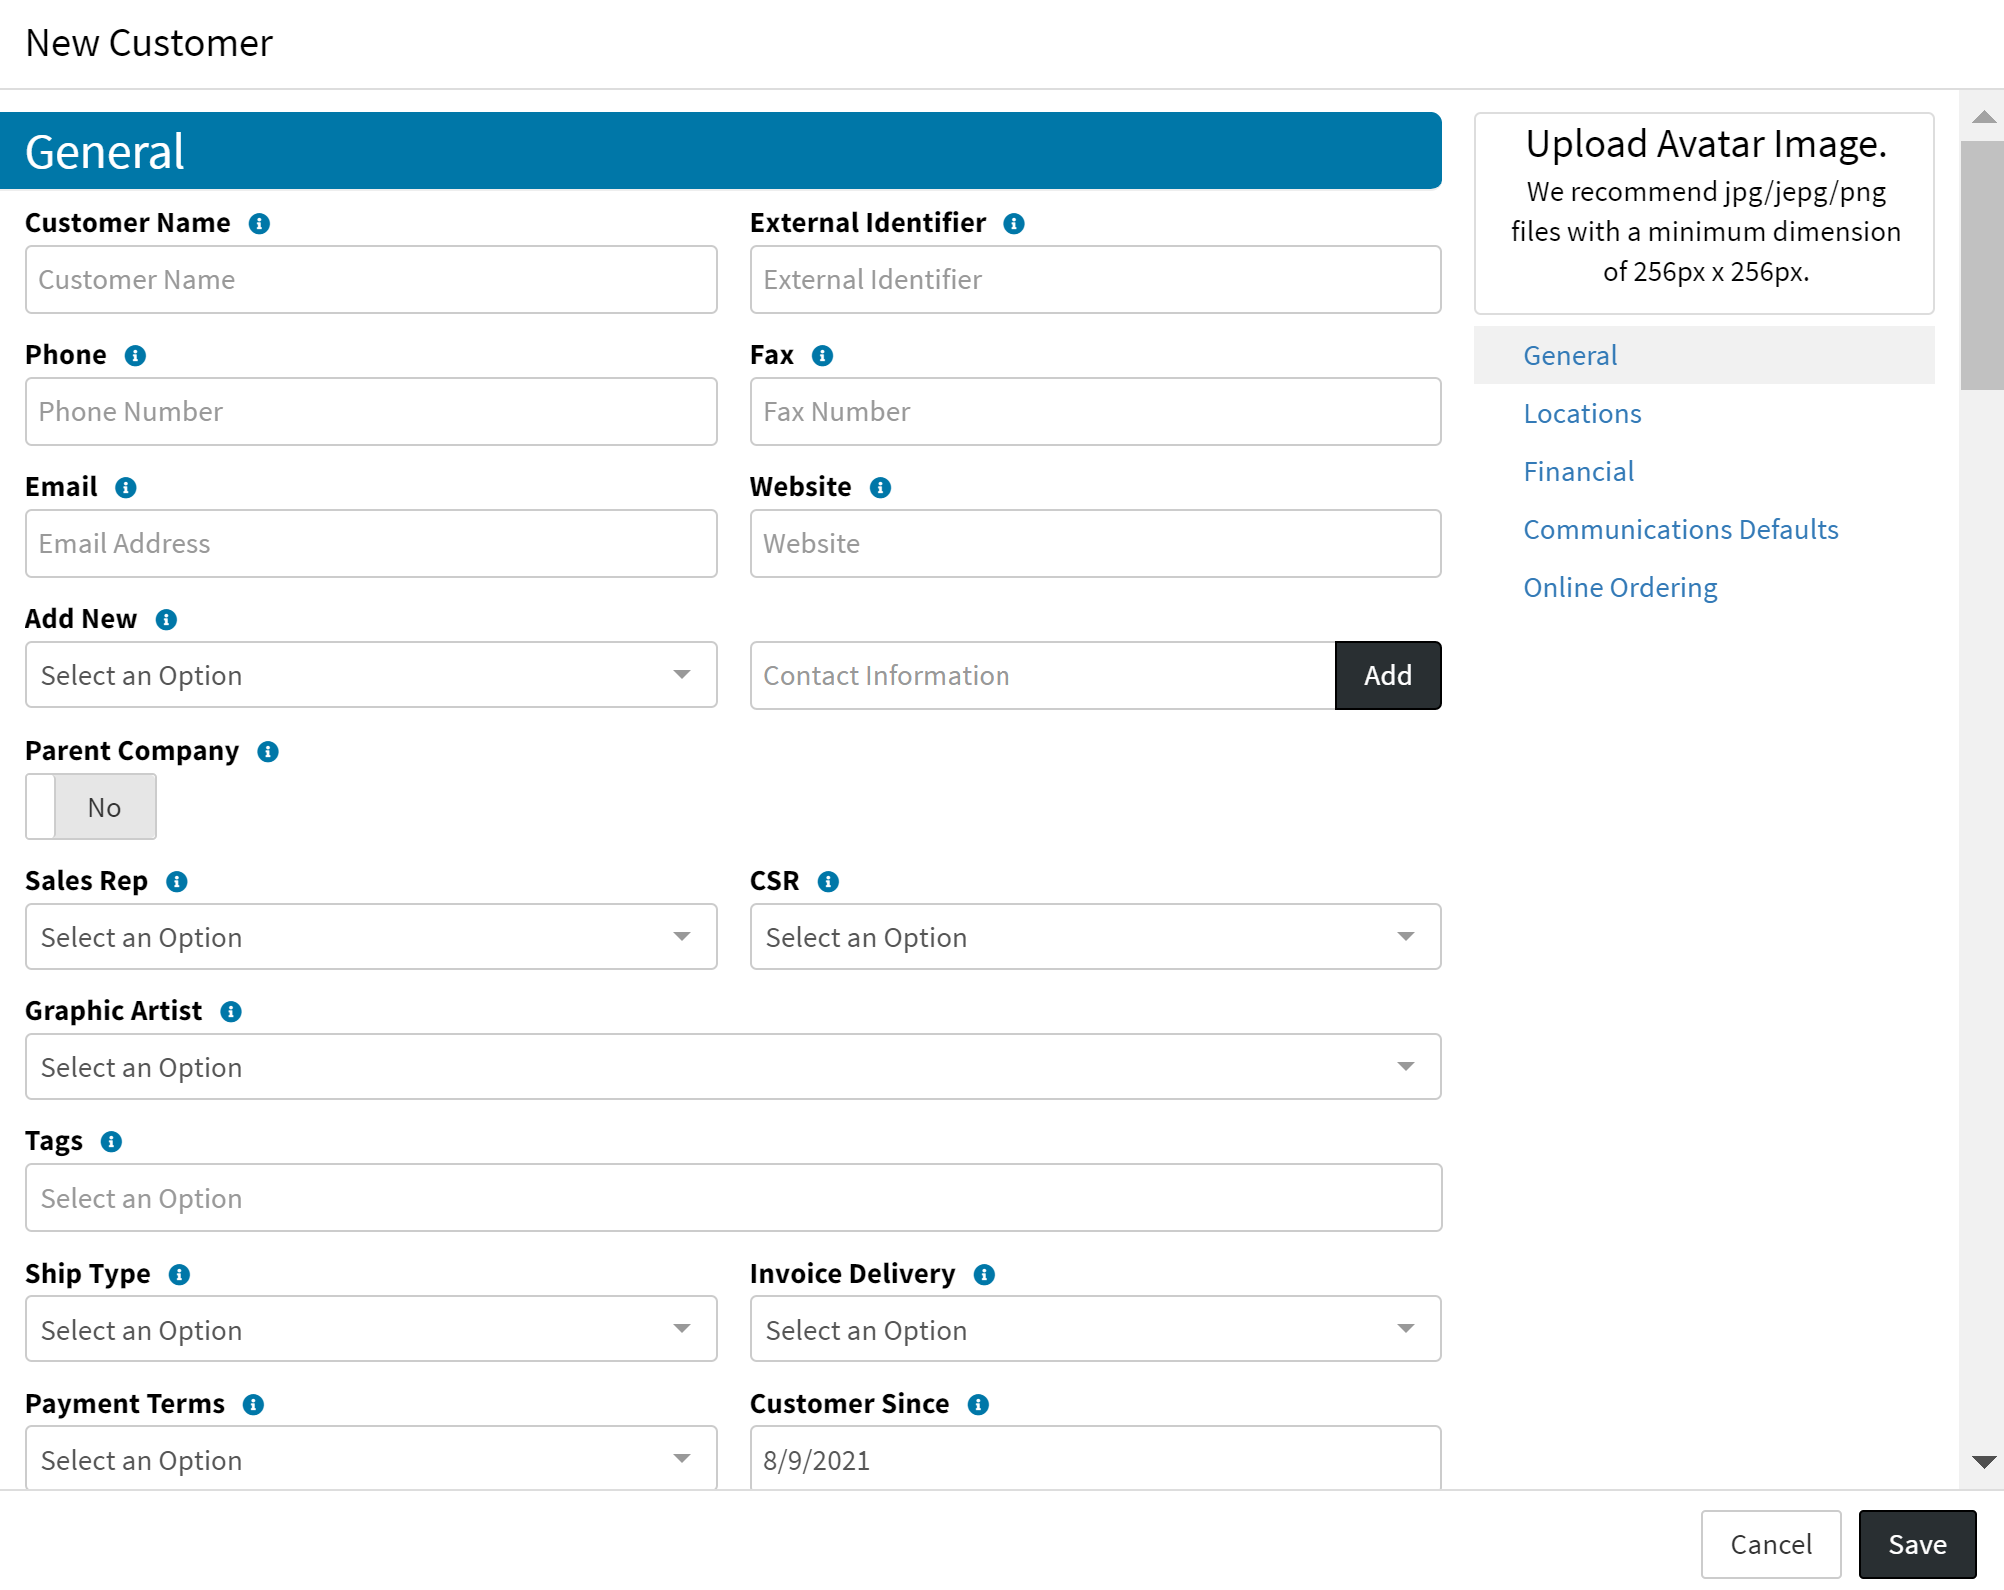Open the Graphic Artist dropdown
2004x1590 pixels.
click(733, 1067)
